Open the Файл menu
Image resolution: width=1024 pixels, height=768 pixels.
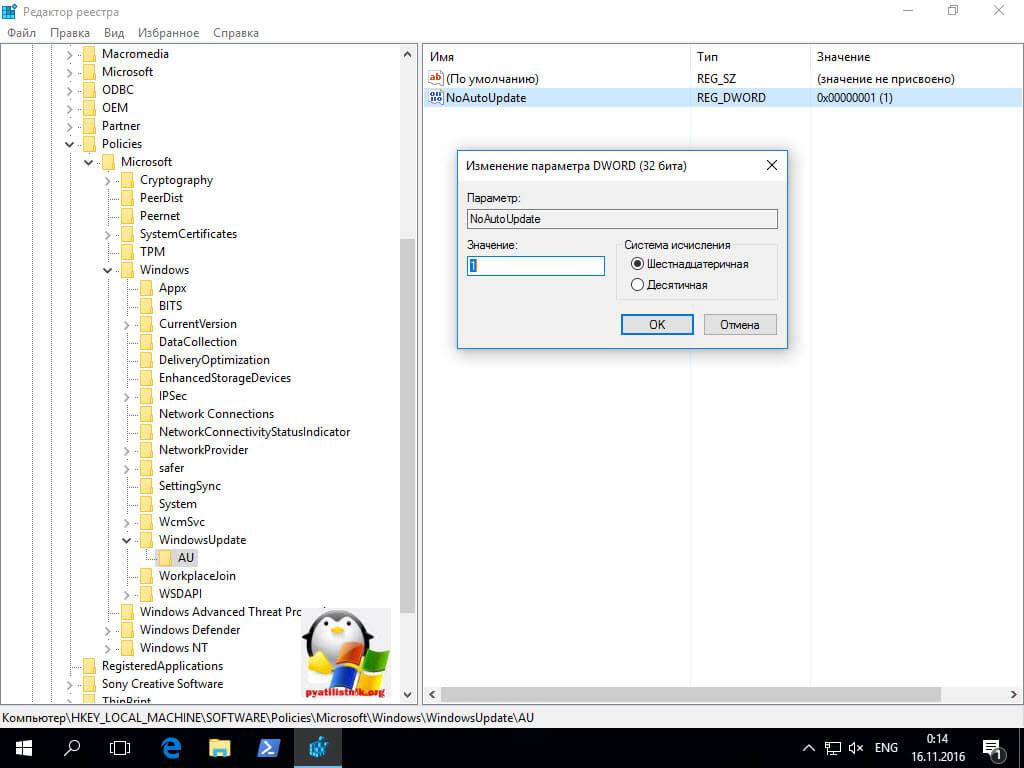point(22,33)
